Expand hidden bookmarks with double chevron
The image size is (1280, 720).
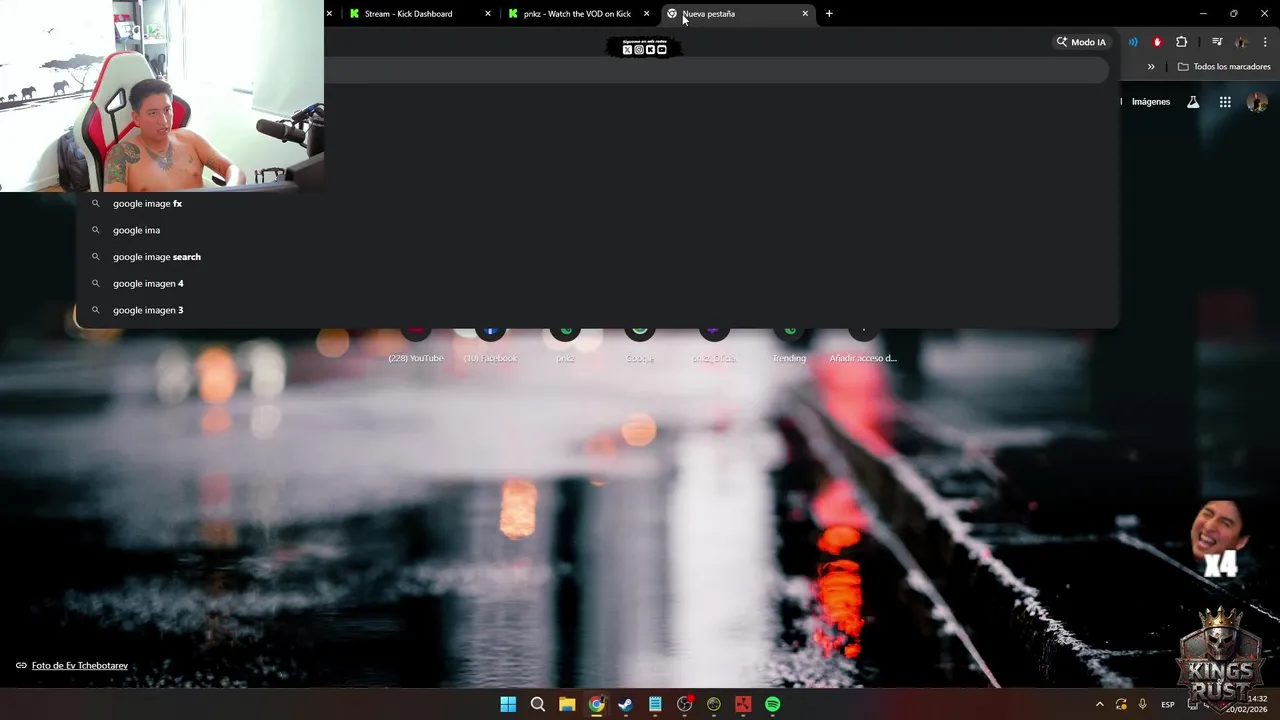pos(1151,67)
